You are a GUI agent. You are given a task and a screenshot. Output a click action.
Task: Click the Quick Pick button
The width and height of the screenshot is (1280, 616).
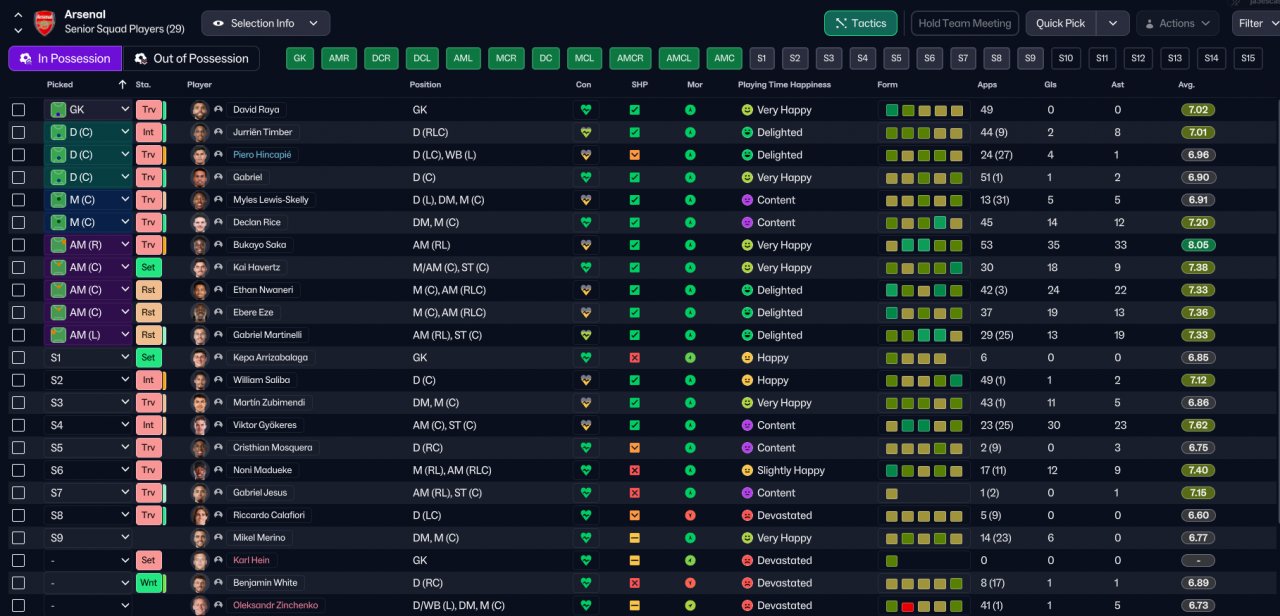(x=1061, y=23)
